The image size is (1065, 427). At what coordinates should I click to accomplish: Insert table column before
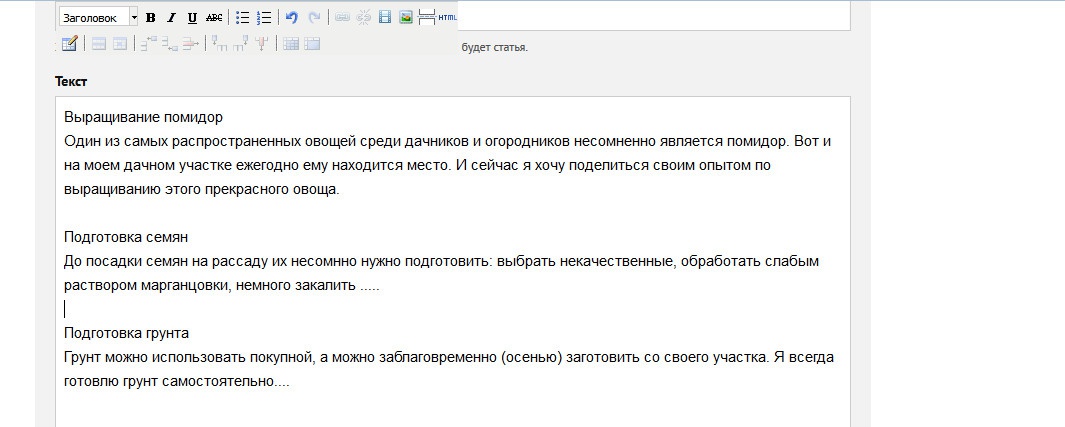219,44
